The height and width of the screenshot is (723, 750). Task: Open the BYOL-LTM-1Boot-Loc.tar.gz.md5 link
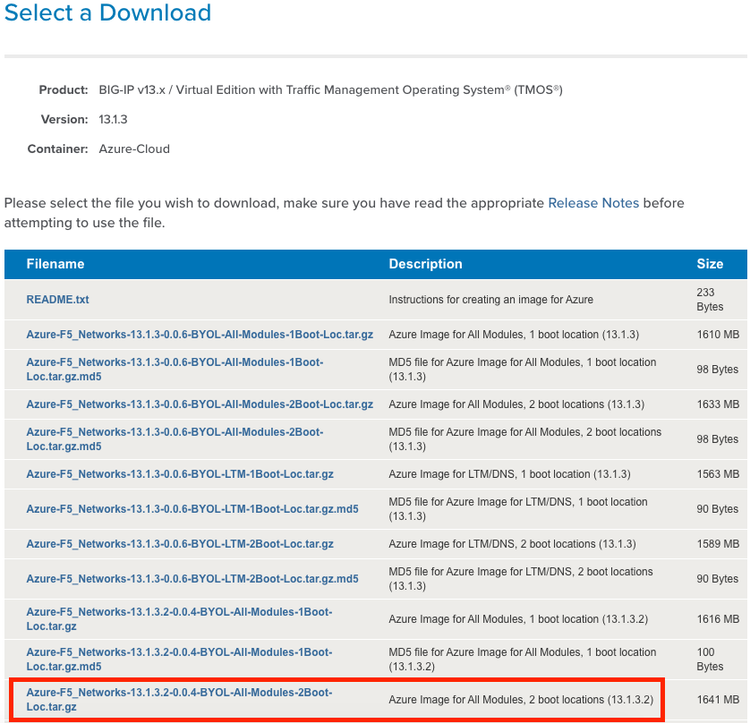192,509
